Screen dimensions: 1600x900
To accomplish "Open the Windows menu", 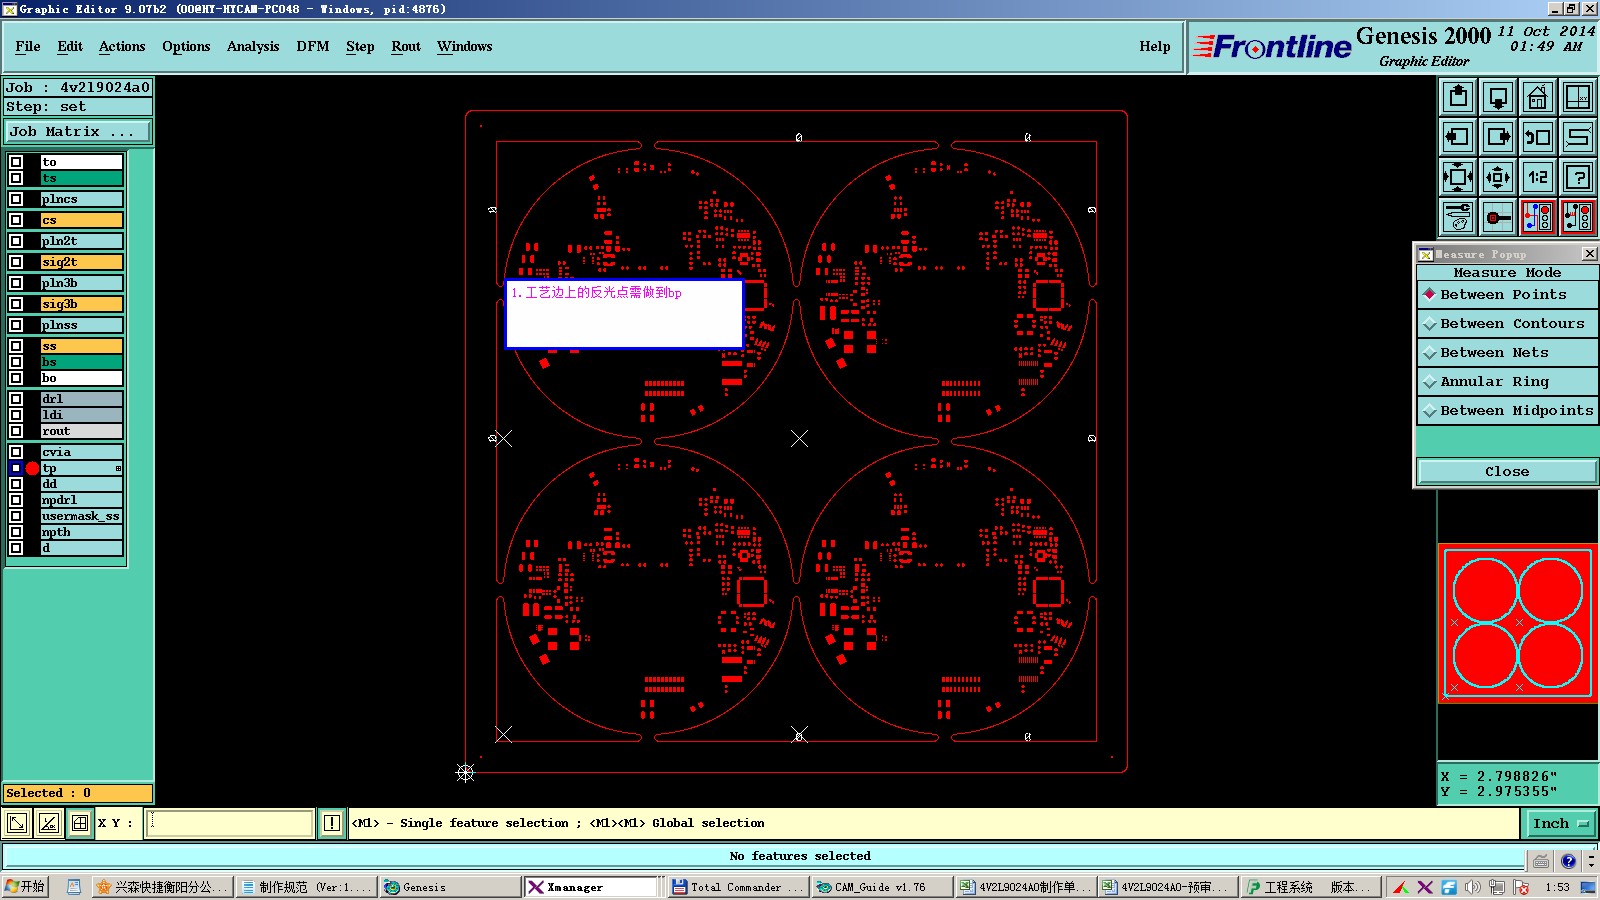I will coord(465,47).
